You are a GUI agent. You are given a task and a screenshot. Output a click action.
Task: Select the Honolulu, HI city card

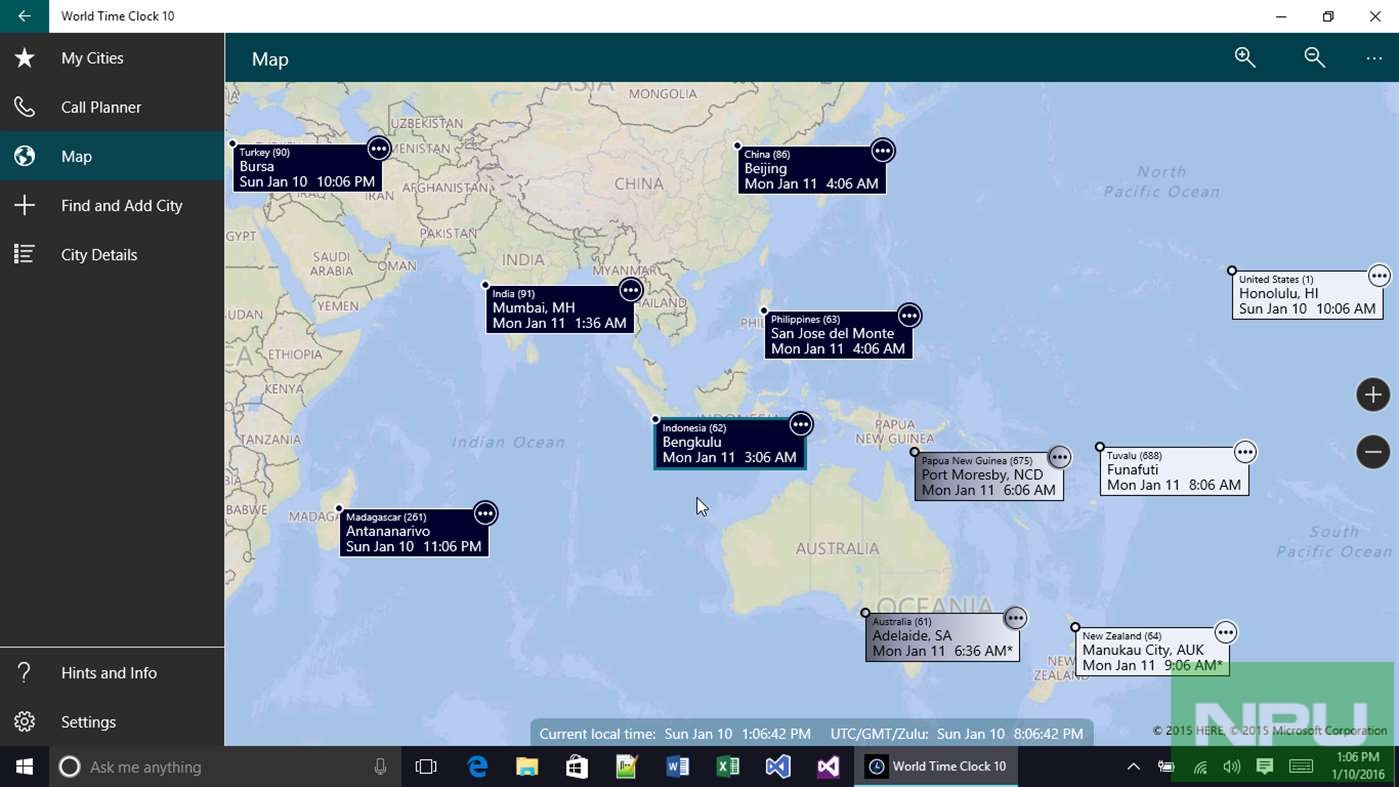[x=1308, y=295]
